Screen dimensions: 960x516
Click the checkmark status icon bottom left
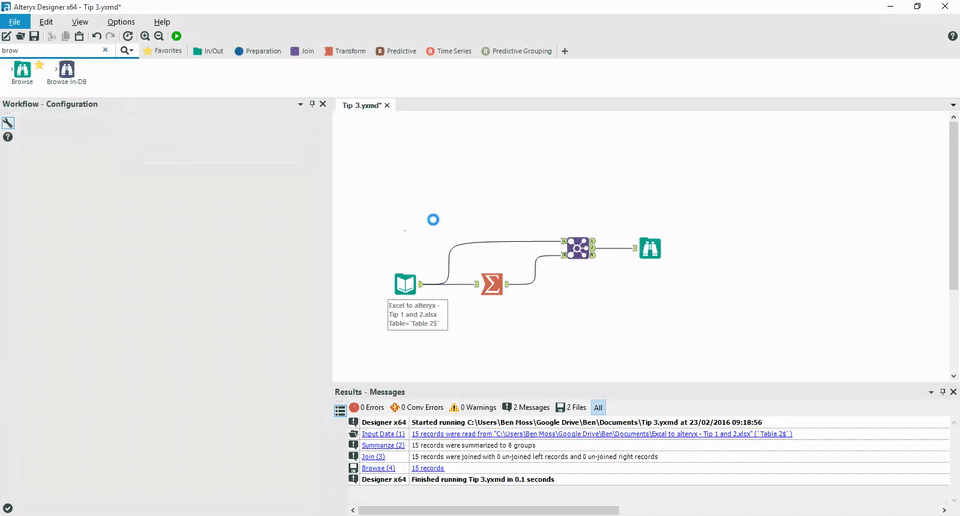pyautogui.click(x=7, y=508)
